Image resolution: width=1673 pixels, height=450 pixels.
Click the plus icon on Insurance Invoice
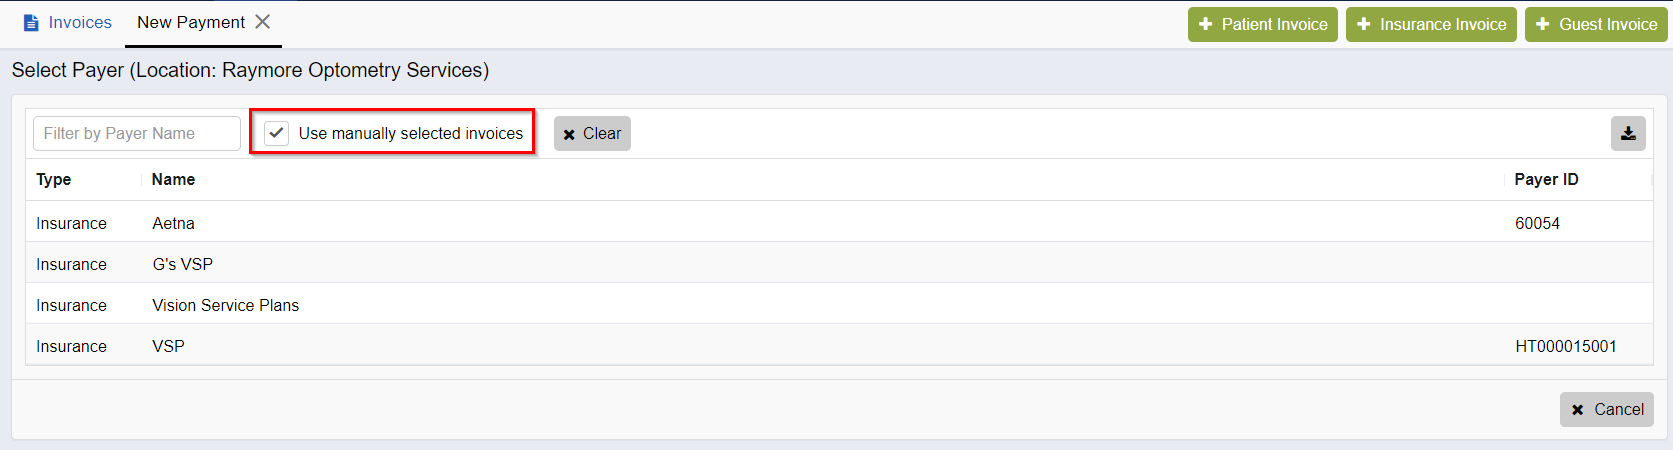1363,24
